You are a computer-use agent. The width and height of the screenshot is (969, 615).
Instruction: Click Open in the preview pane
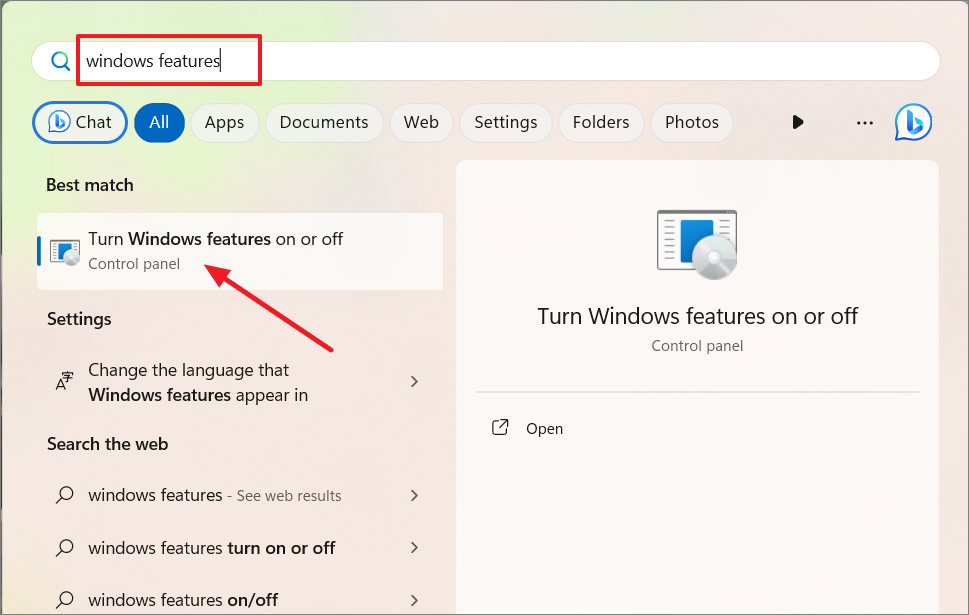click(544, 428)
